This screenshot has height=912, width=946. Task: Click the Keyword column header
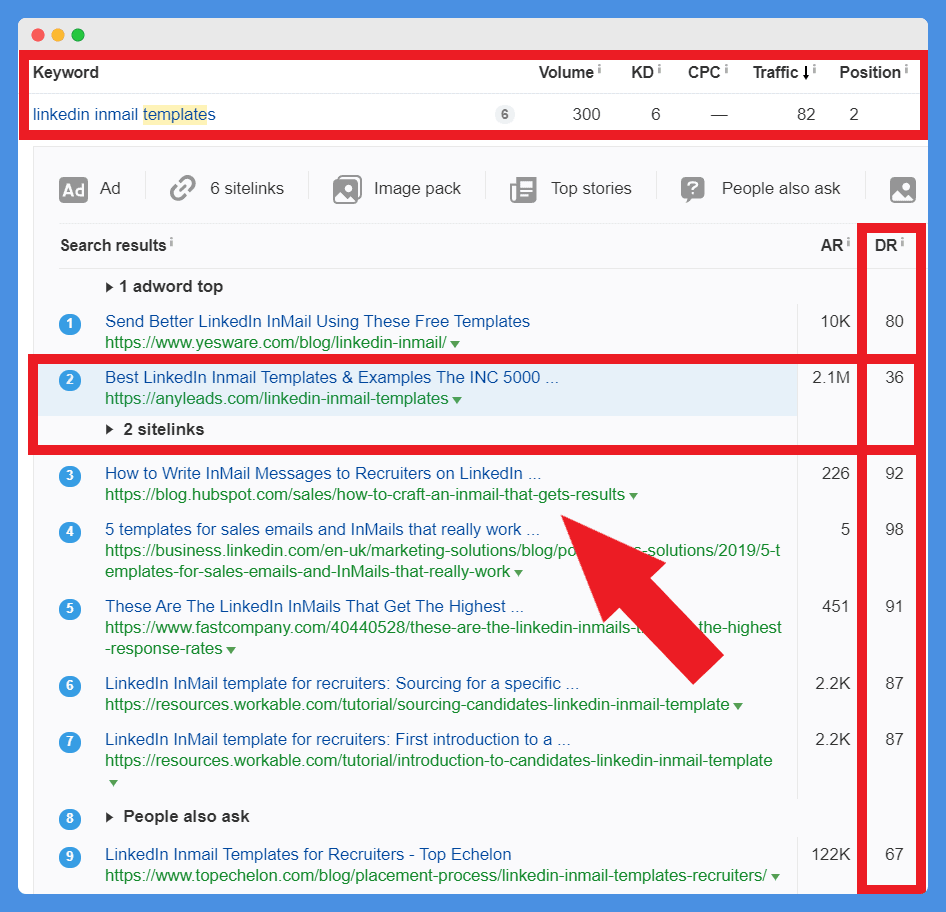[x=66, y=72]
